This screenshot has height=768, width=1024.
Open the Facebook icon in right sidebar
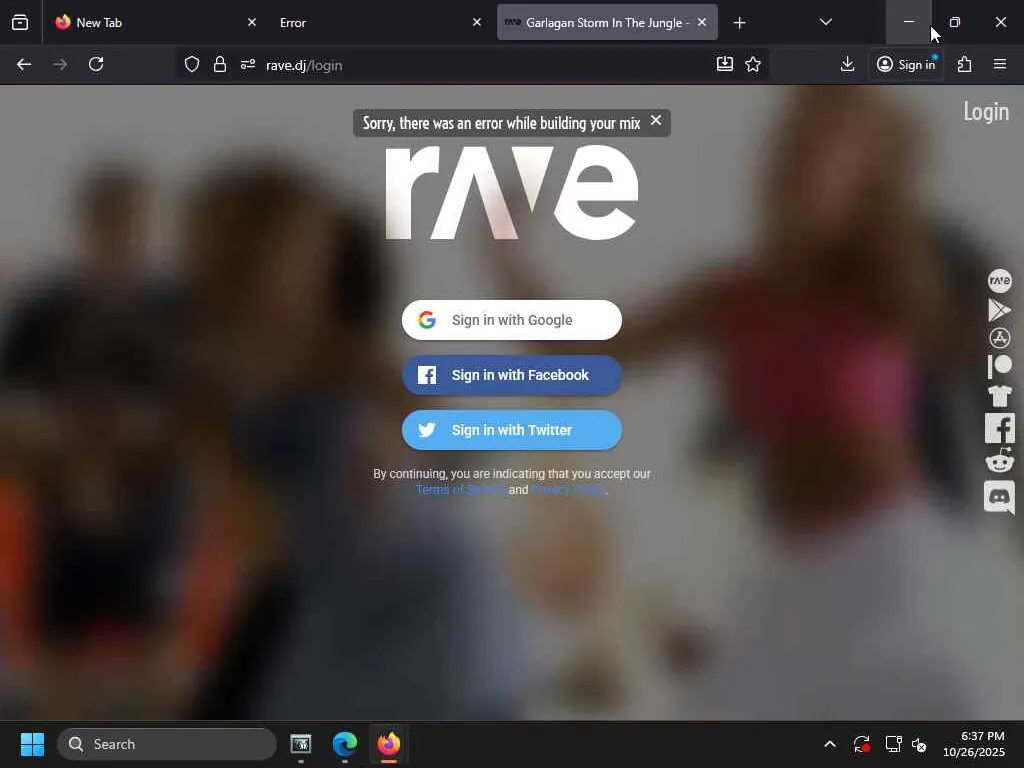point(999,428)
